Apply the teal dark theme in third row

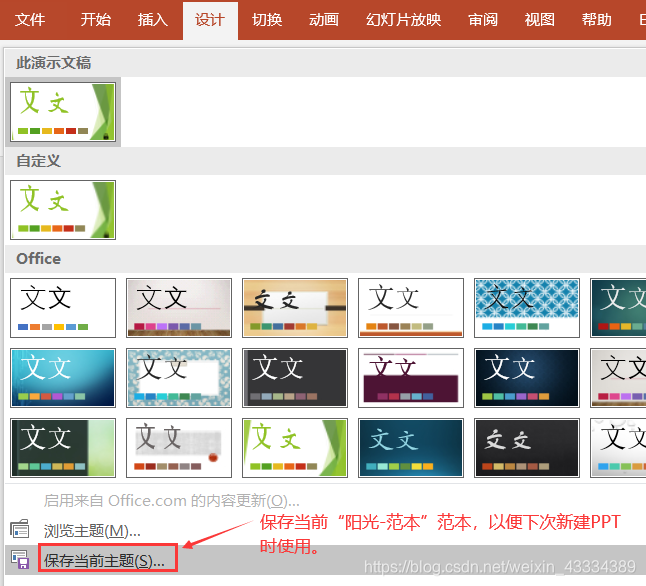pyautogui.click(x=411, y=448)
